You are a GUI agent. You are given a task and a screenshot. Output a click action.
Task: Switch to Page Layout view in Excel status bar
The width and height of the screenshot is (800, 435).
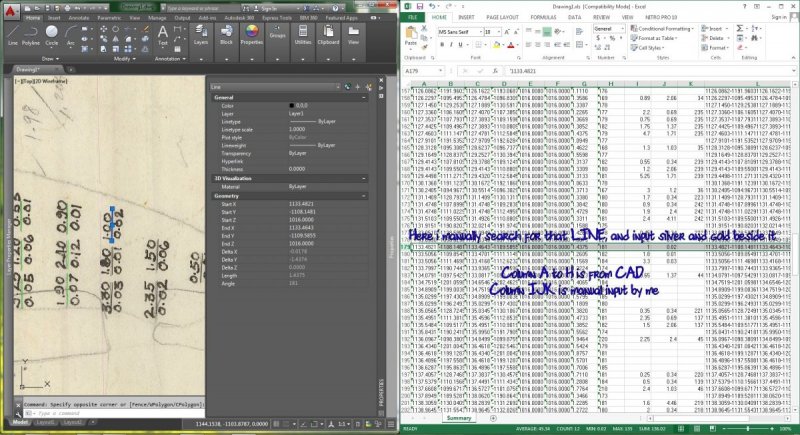pyautogui.click(x=696, y=429)
